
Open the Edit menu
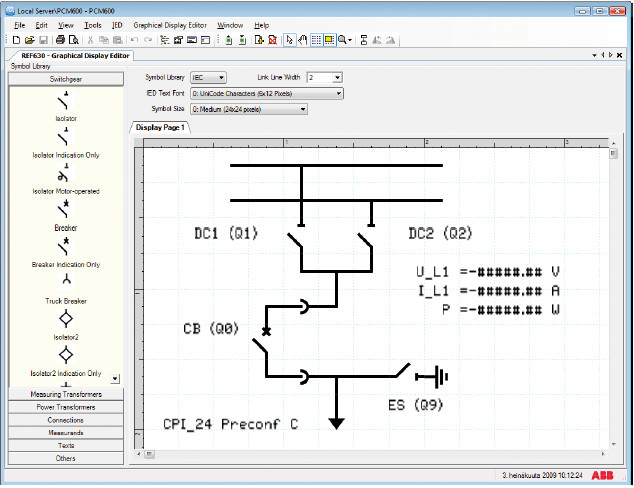click(41, 25)
